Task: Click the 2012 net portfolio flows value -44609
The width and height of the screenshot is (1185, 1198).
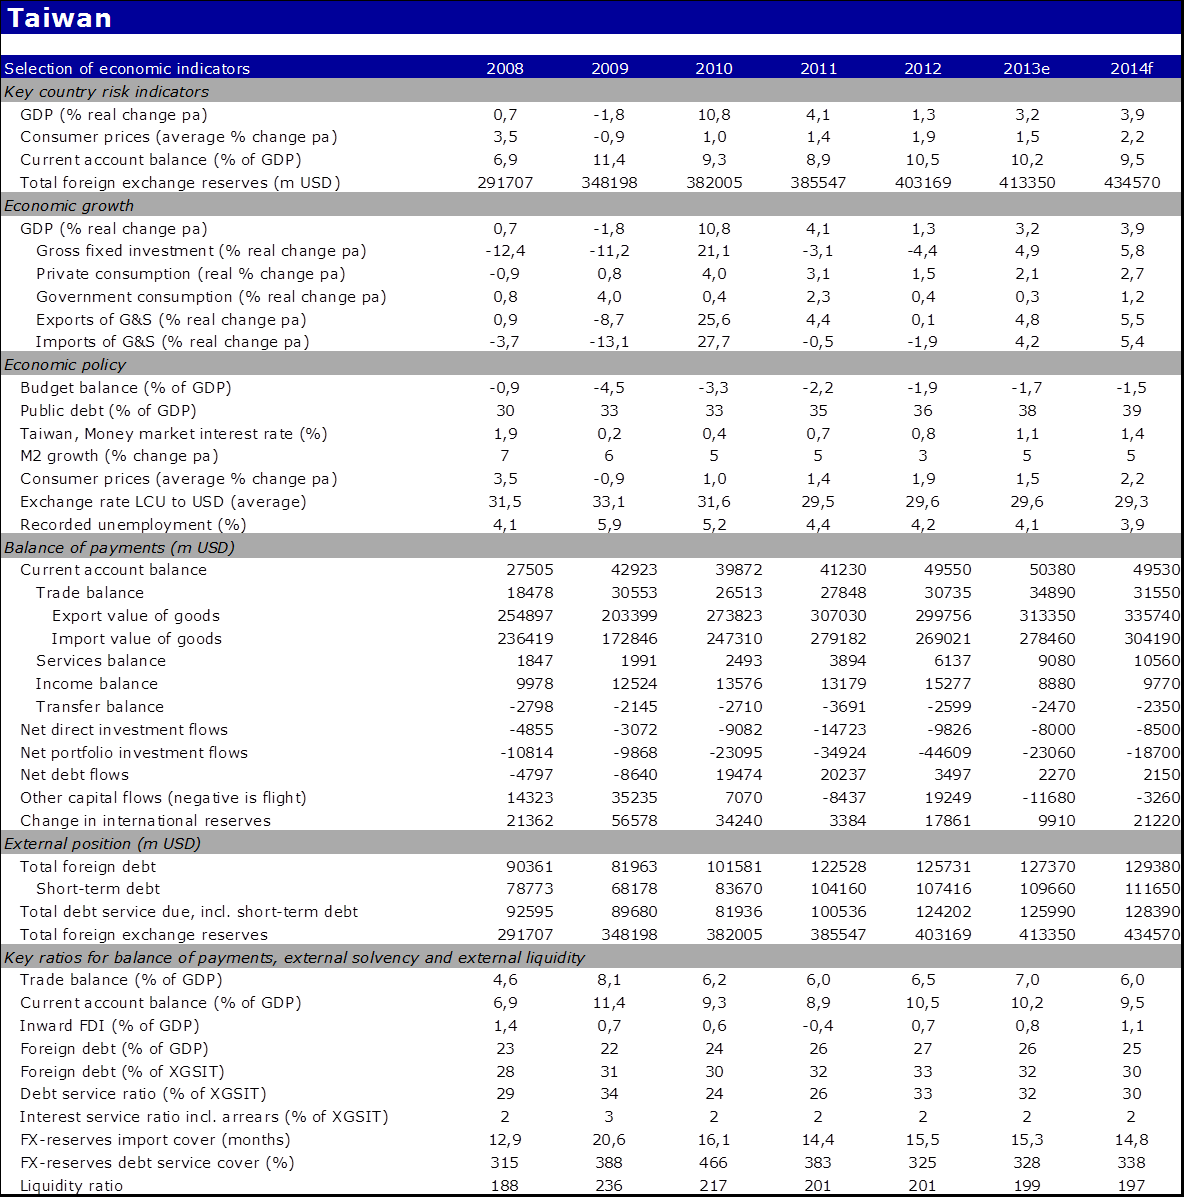Action: click(x=944, y=752)
